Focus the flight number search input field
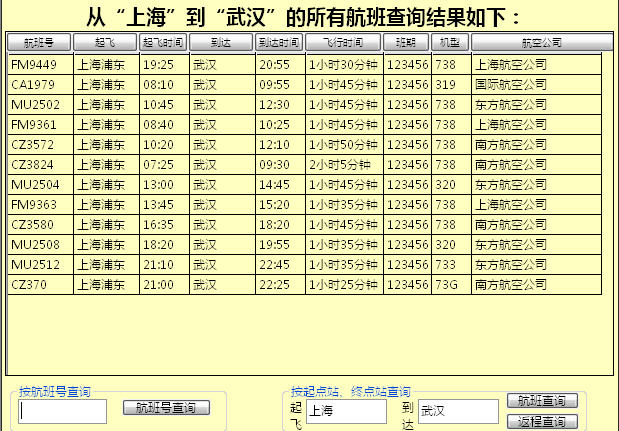This screenshot has width=619, height=431. coord(62,411)
